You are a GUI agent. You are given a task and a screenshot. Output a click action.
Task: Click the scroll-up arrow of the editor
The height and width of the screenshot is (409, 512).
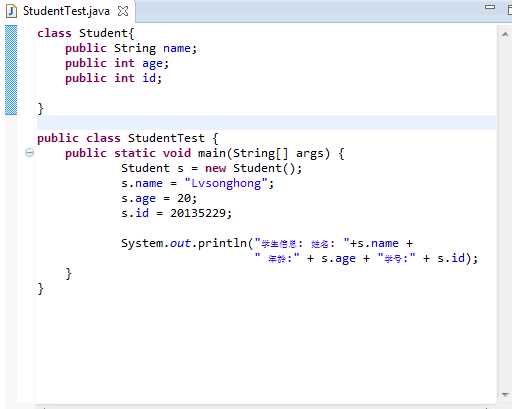point(505,34)
